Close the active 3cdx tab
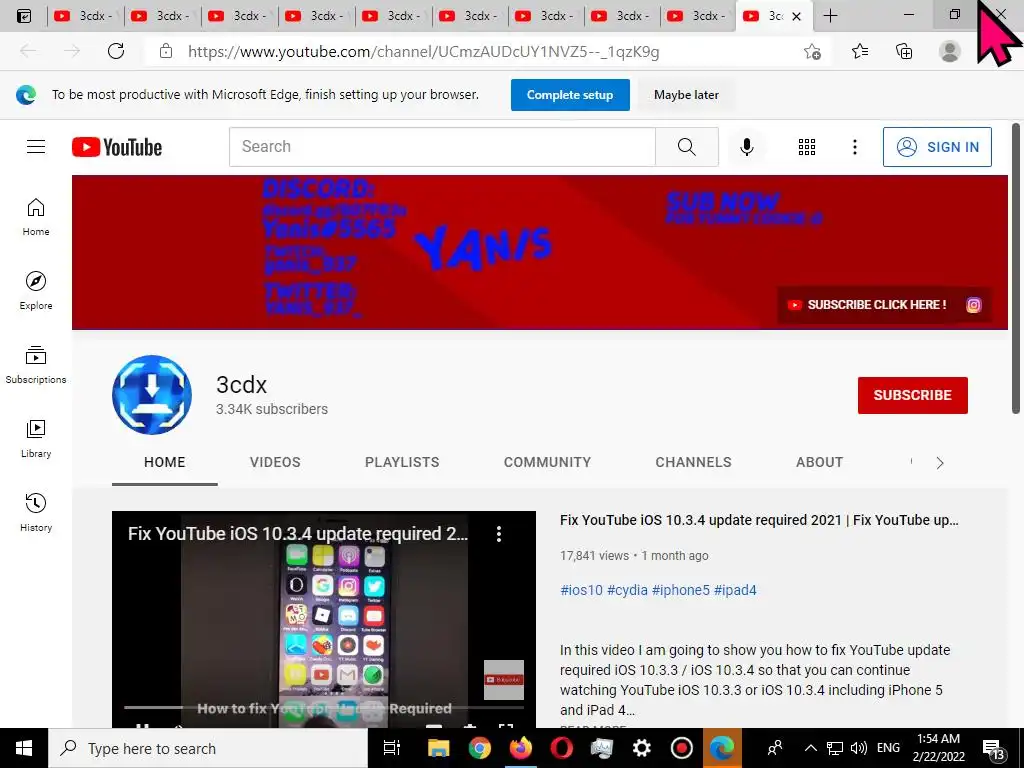Image resolution: width=1024 pixels, height=768 pixels. click(x=796, y=16)
